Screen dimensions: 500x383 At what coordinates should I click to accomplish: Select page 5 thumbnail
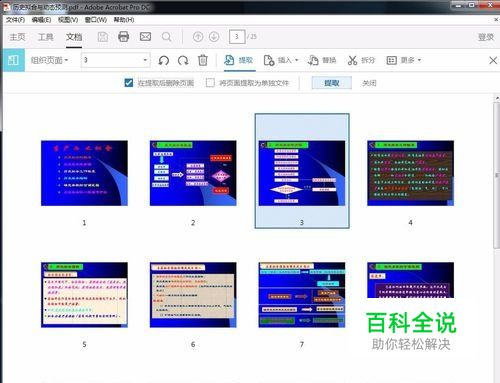click(84, 295)
